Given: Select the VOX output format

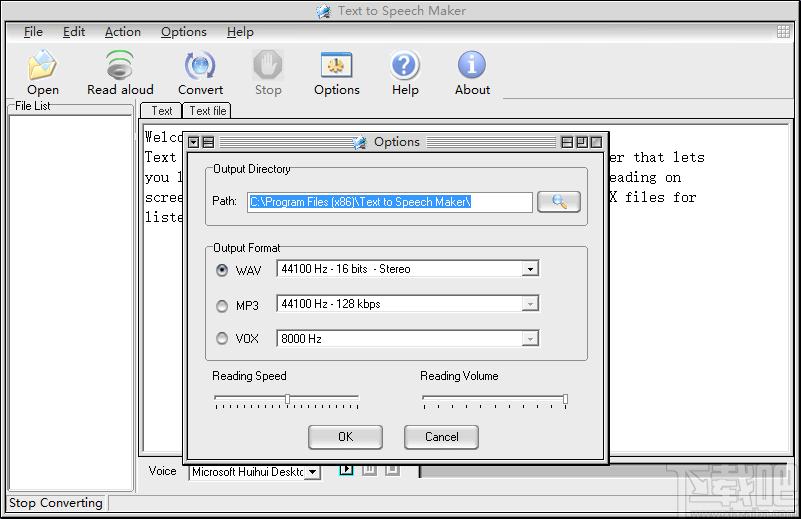Looking at the screenshot, I should point(222,338).
